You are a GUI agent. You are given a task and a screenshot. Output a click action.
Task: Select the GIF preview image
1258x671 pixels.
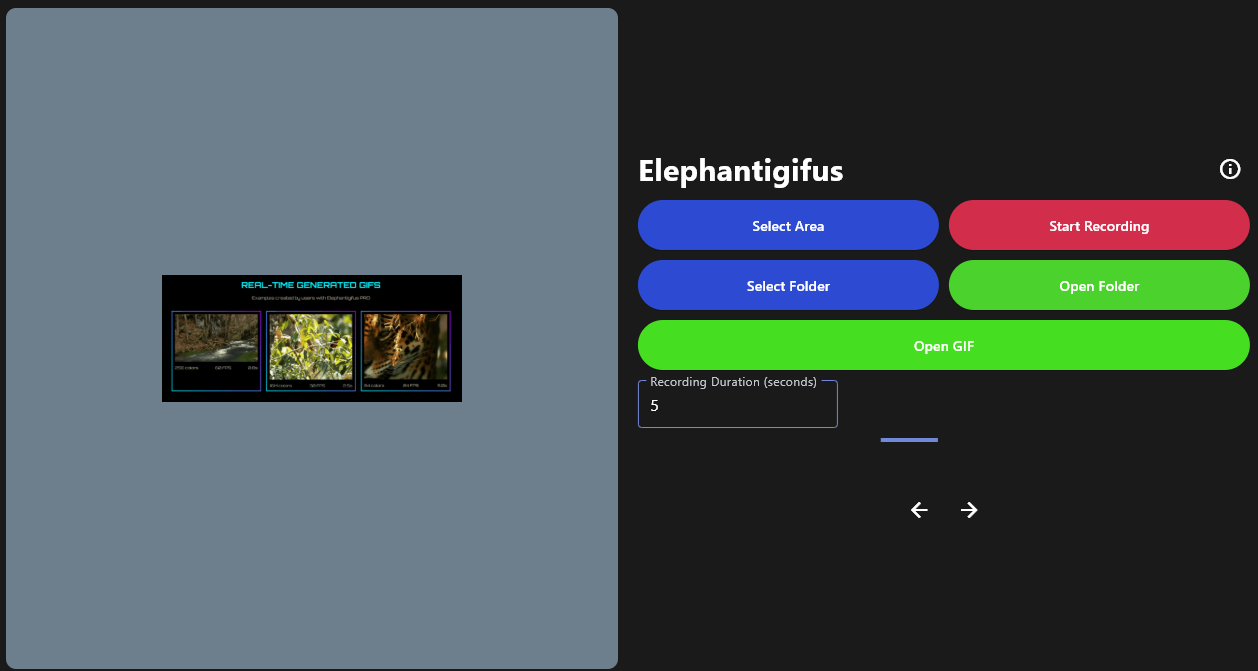[x=312, y=338]
